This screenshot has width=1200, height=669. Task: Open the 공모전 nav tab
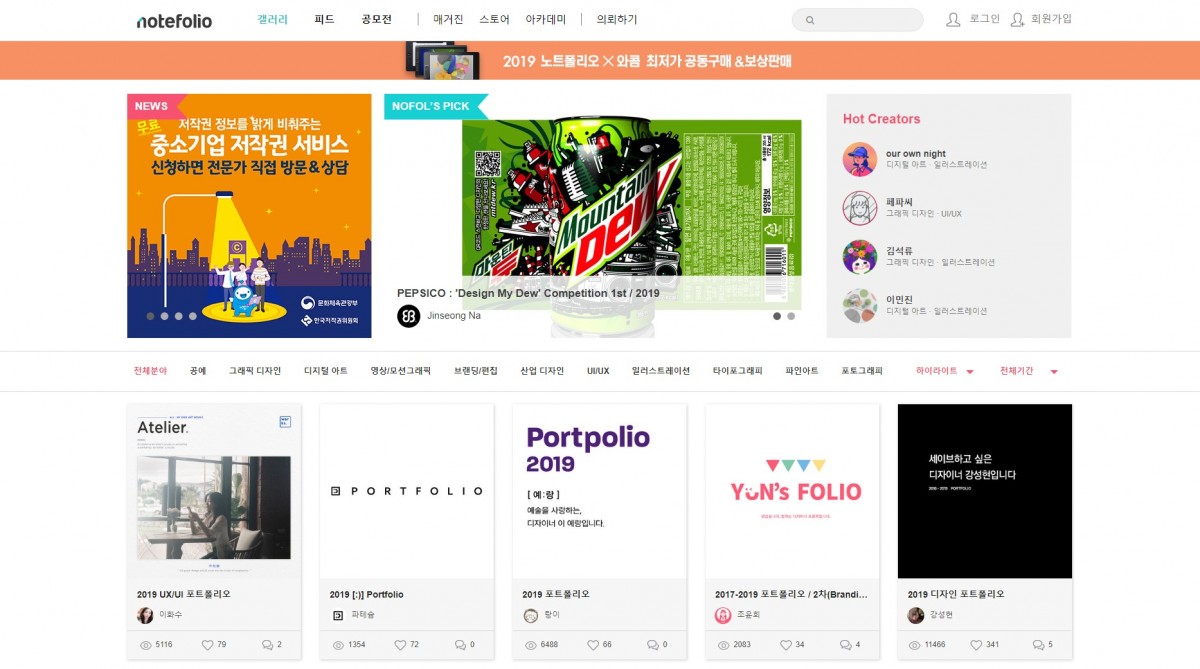coord(377,19)
